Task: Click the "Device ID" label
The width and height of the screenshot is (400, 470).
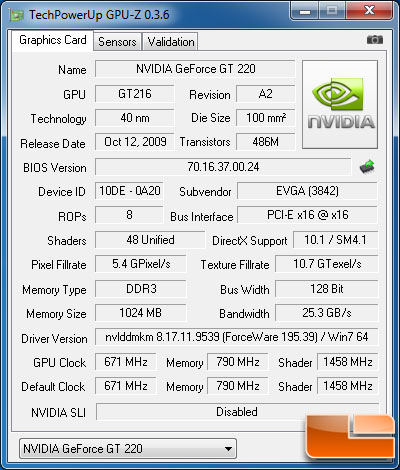Action: (x=62, y=192)
